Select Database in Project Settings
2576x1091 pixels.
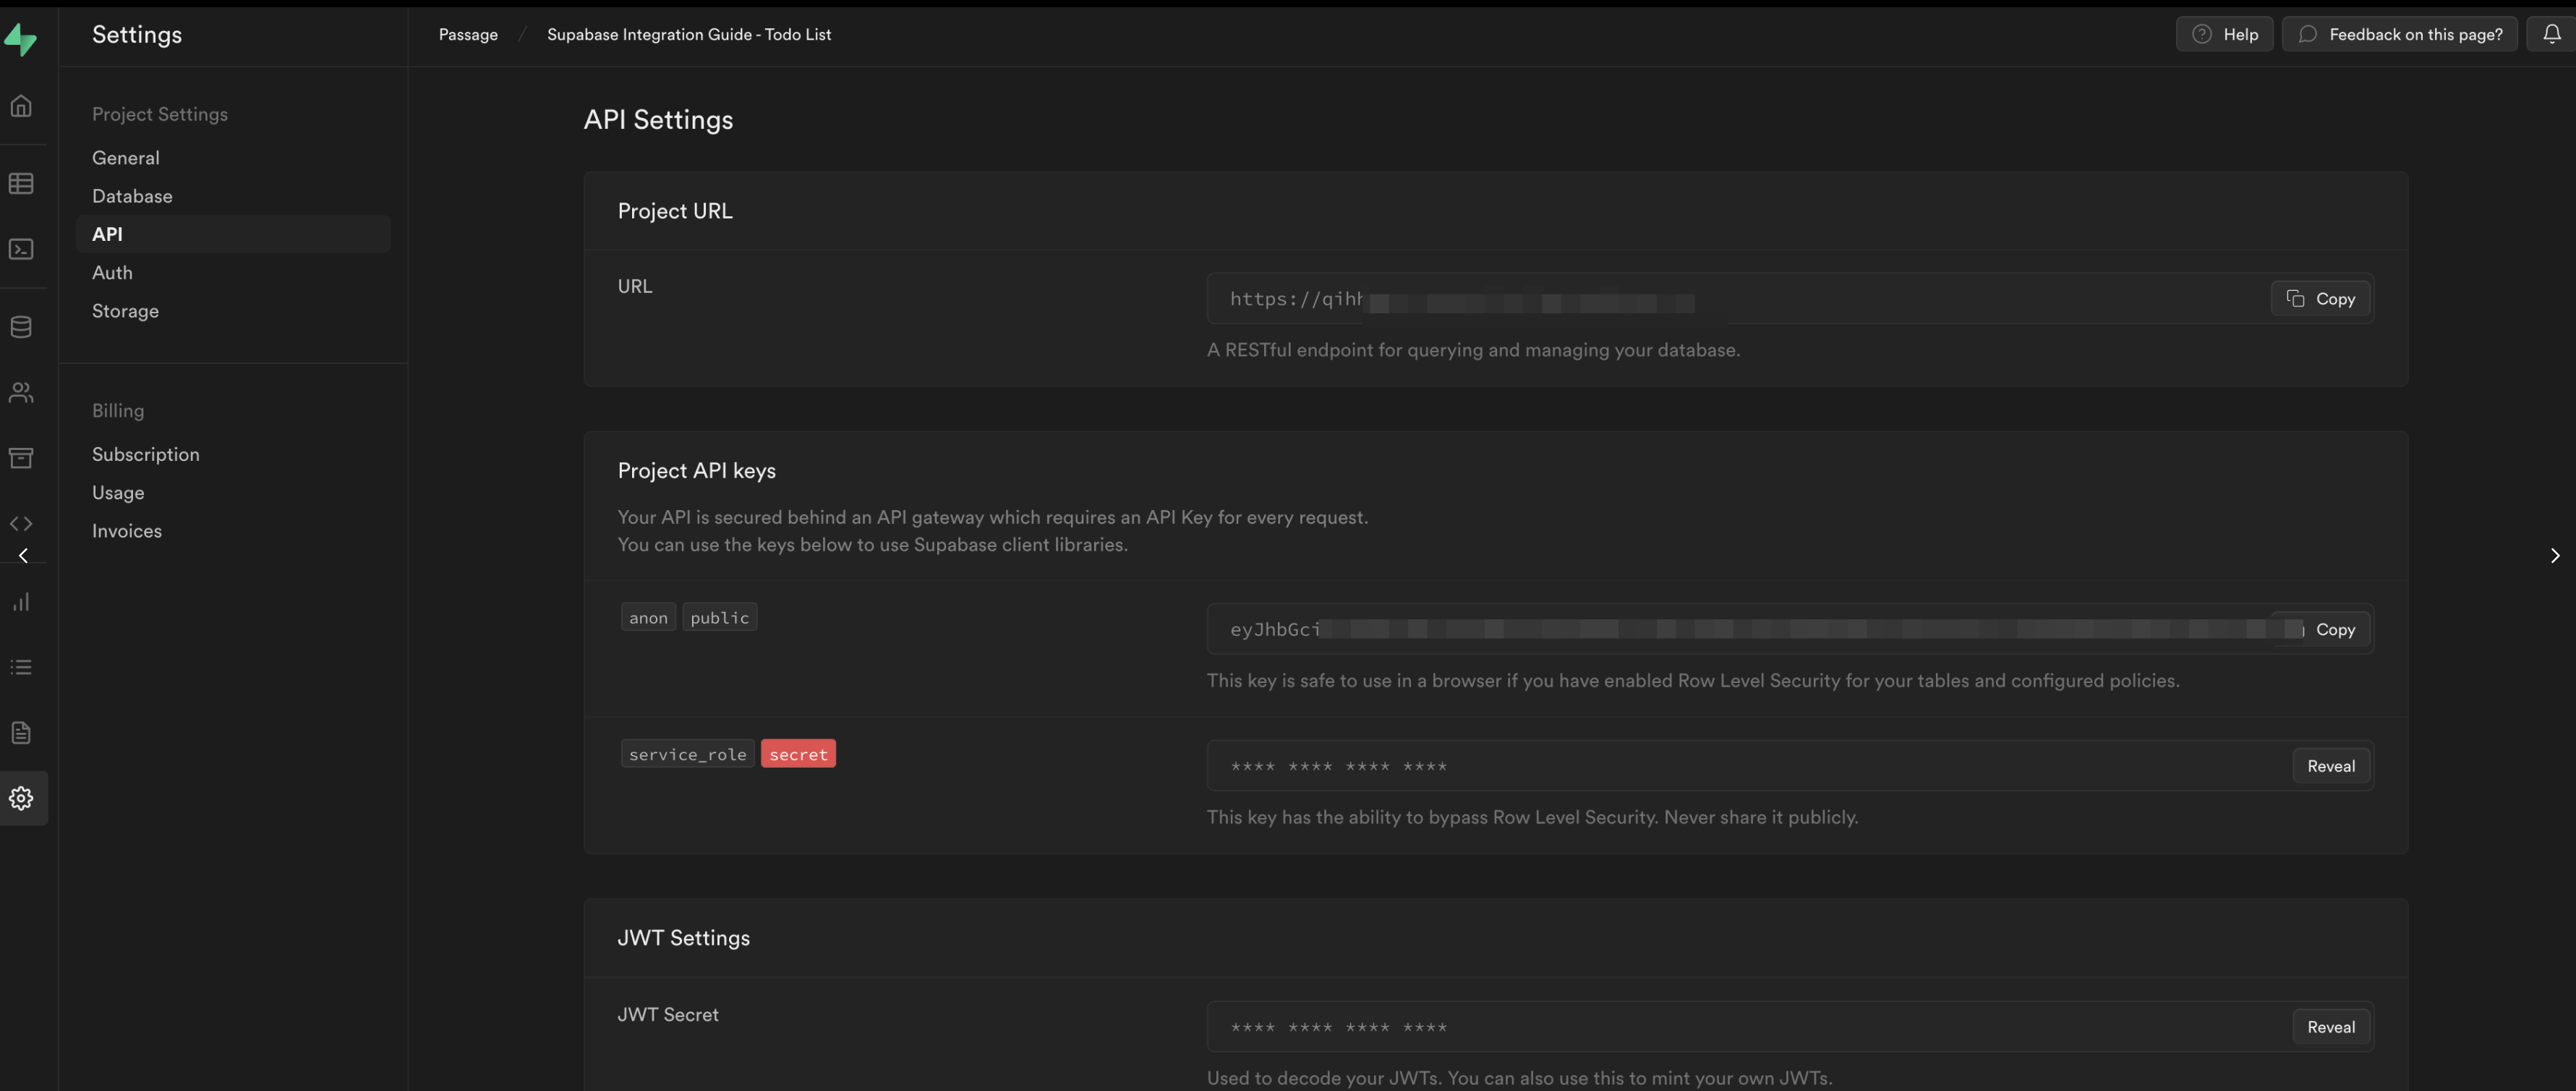point(132,196)
